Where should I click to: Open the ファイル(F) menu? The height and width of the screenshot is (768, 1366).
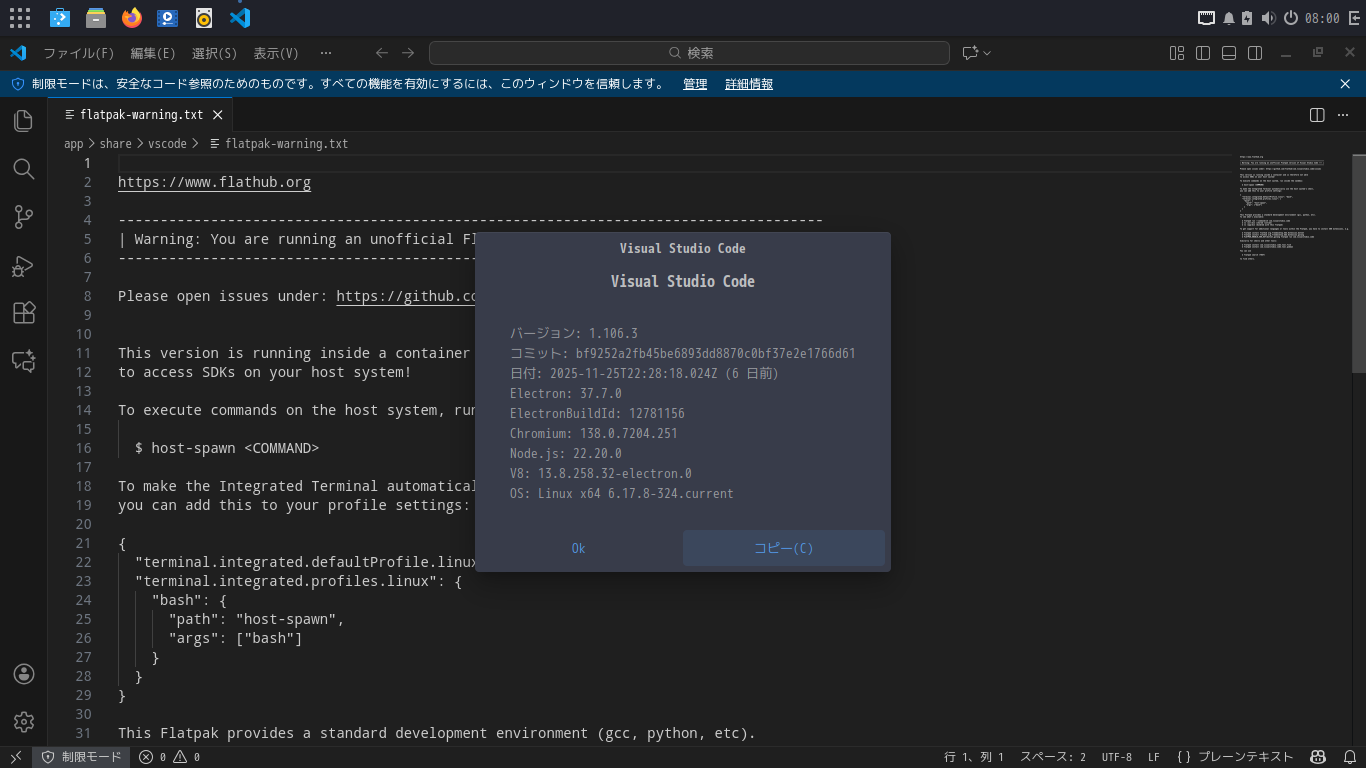78,53
